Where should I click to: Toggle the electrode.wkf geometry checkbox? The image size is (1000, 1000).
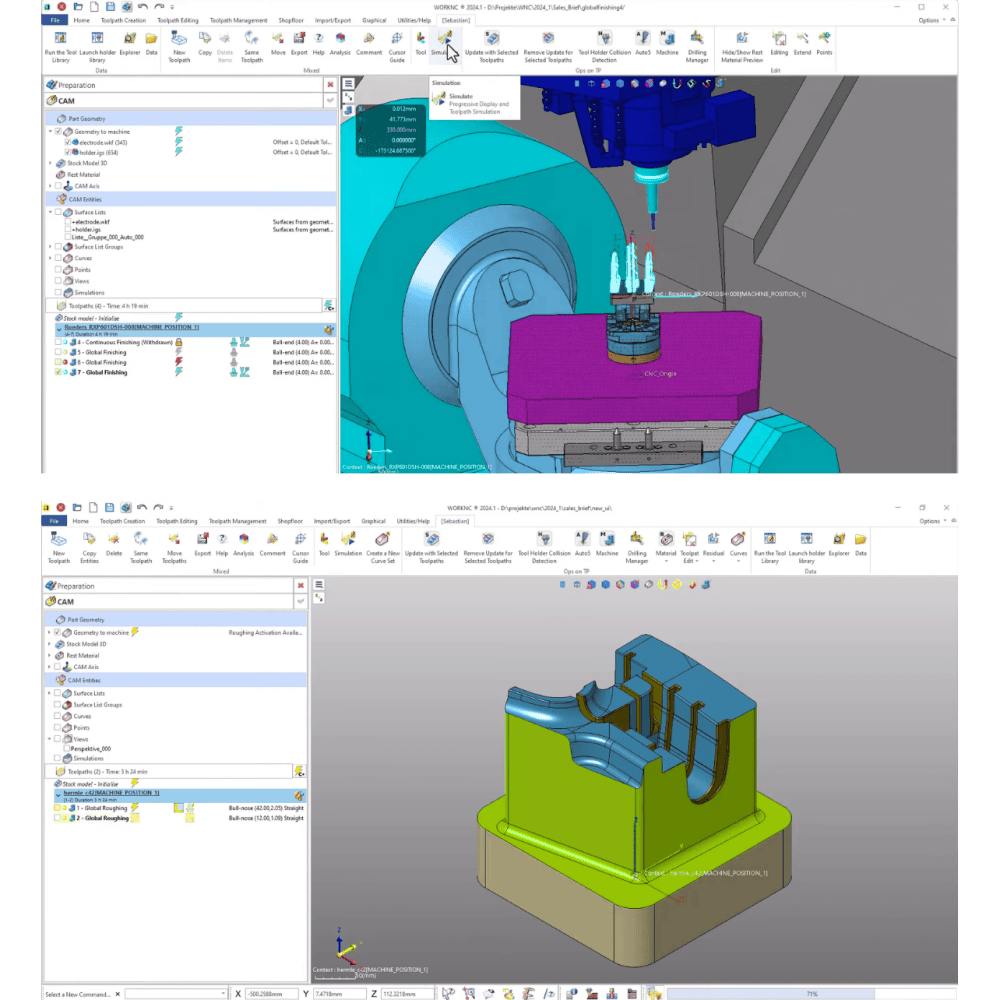[x=68, y=142]
